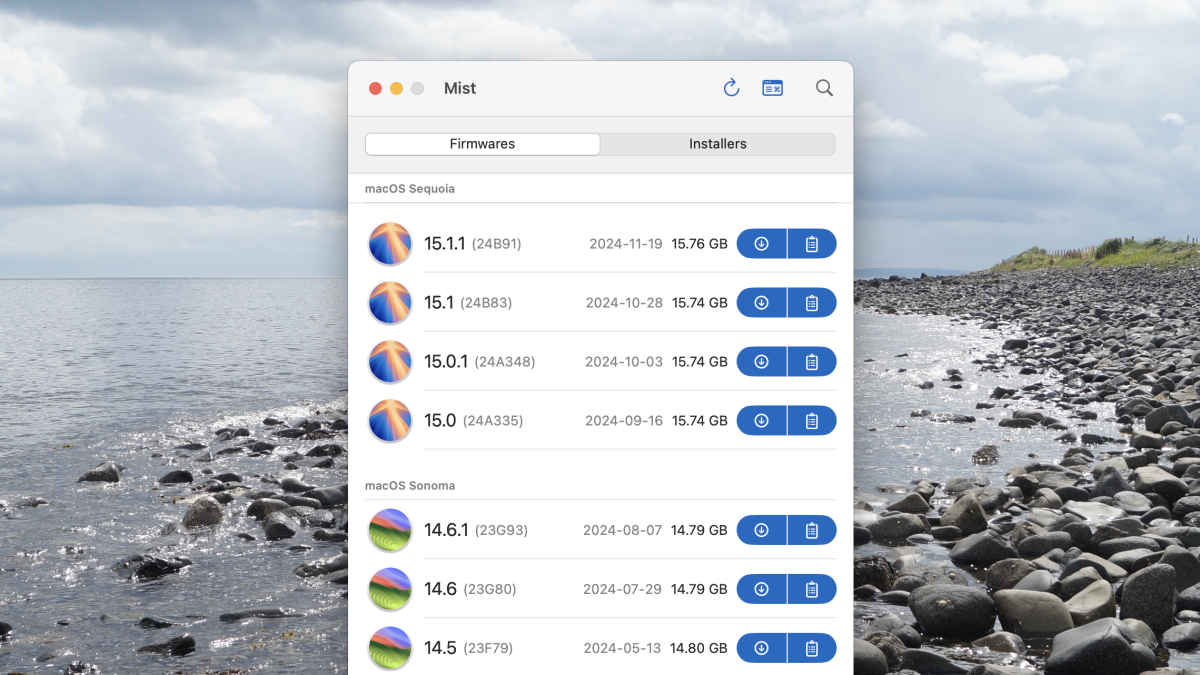Download macOS 15.0 (24A335) firmware

pos(762,421)
